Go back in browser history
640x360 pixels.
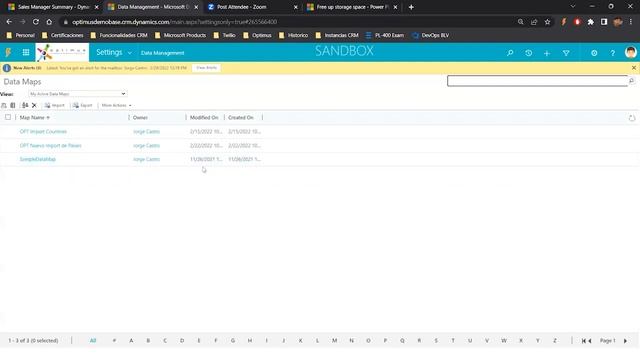point(9,22)
